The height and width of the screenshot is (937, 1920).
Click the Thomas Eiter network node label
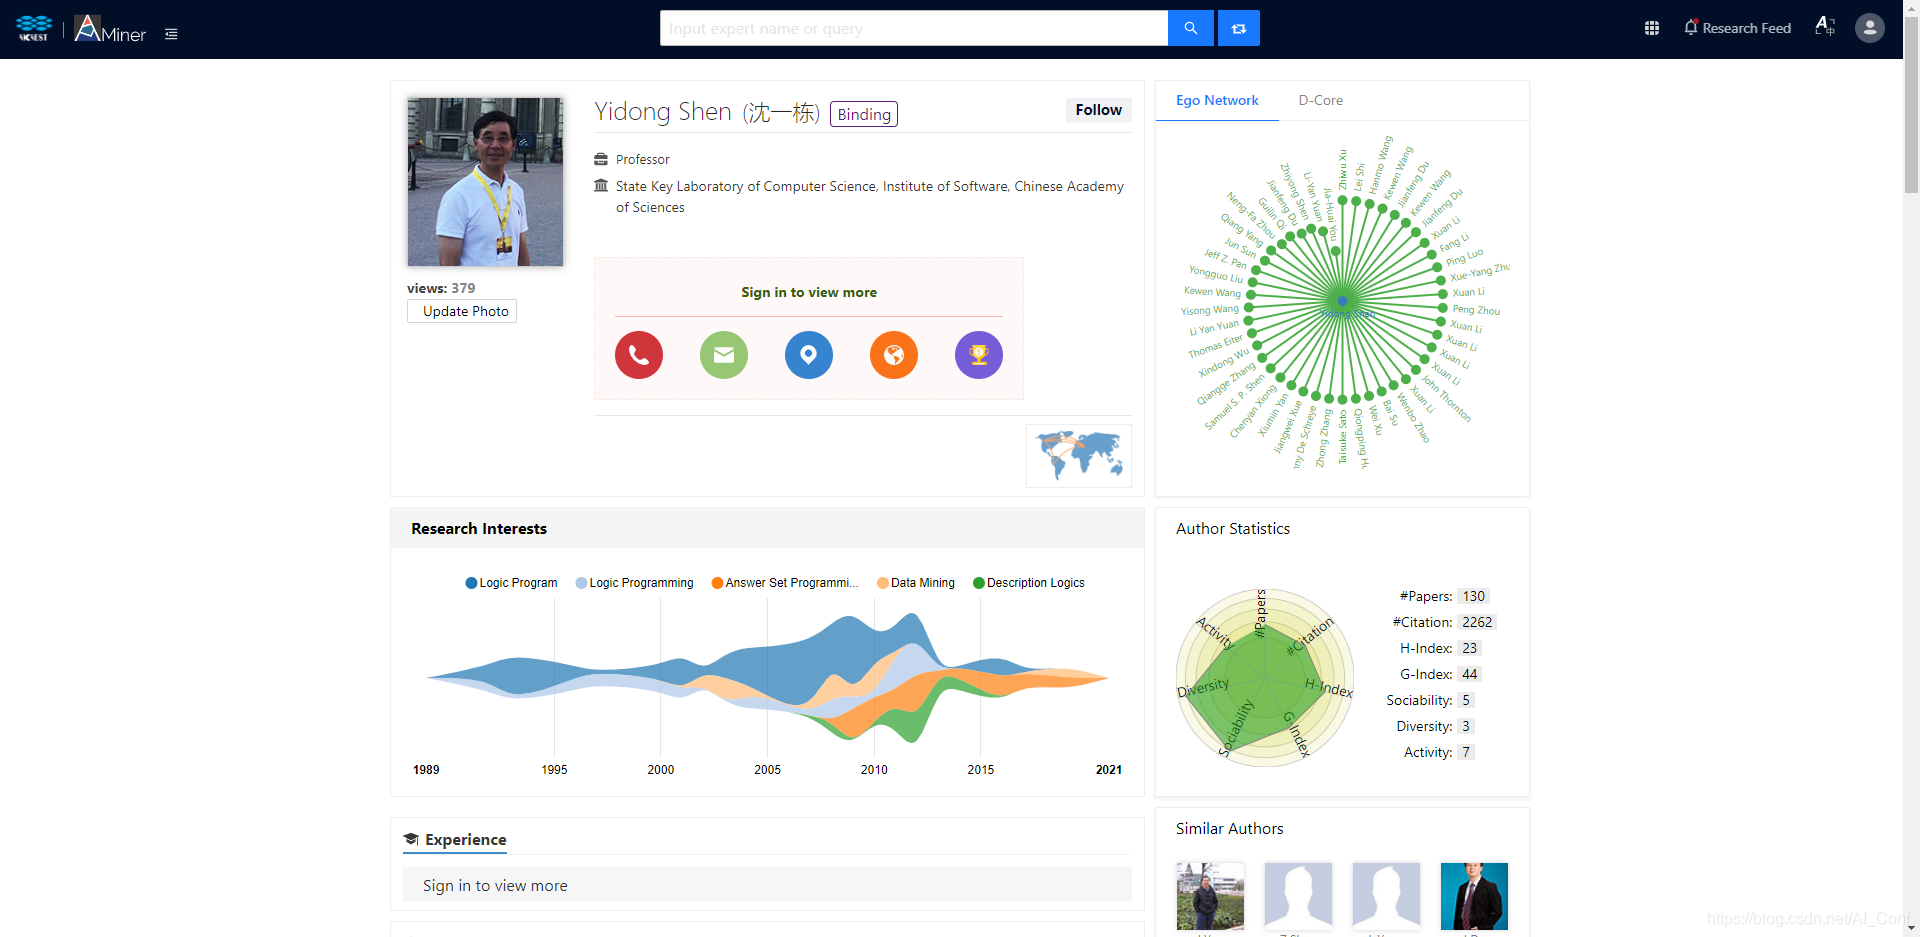pos(1215,347)
